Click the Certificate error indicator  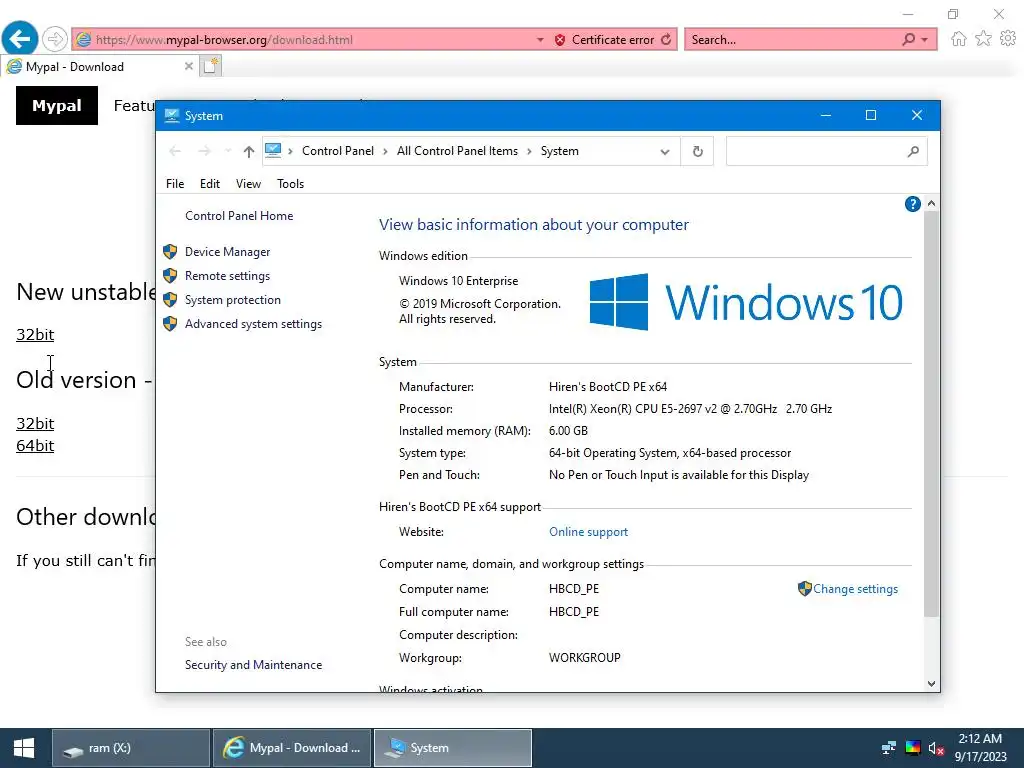pyautogui.click(x=604, y=40)
